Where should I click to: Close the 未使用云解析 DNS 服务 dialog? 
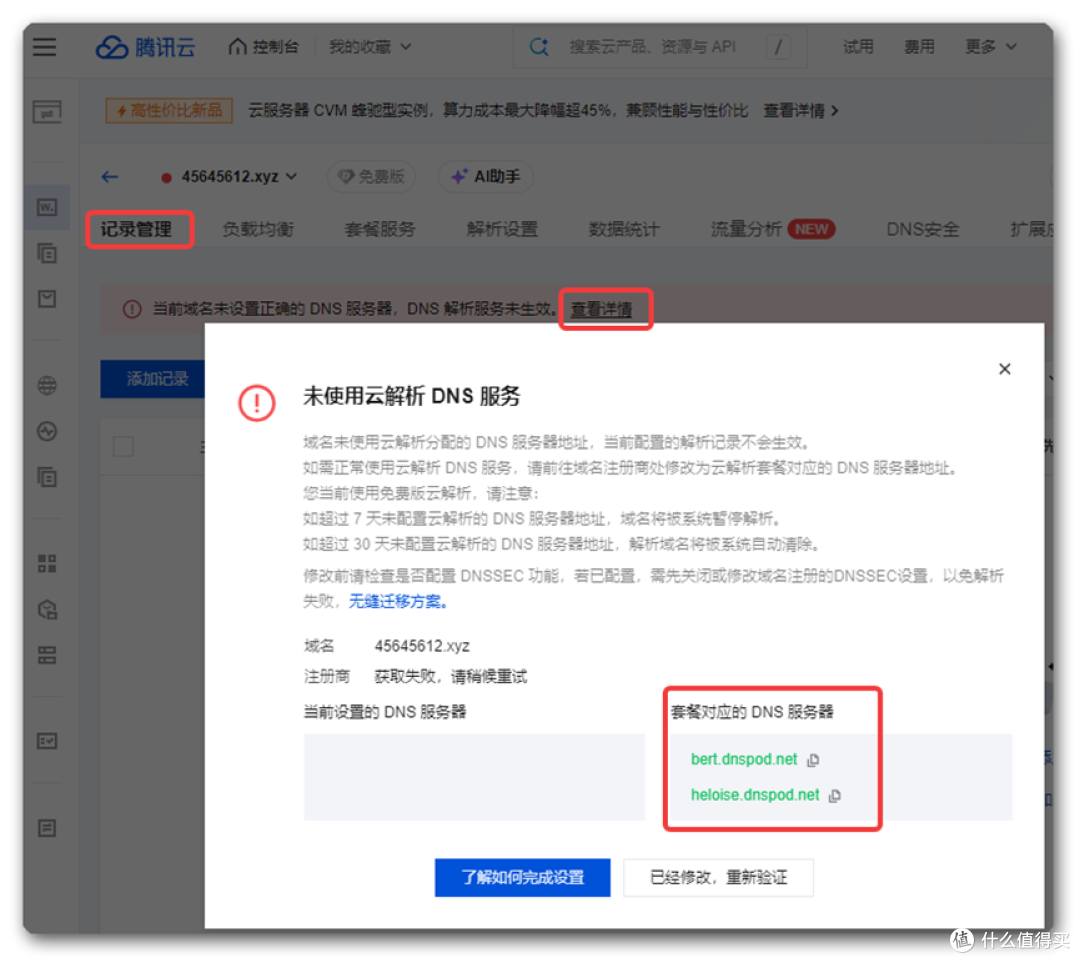click(x=1004, y=369)
